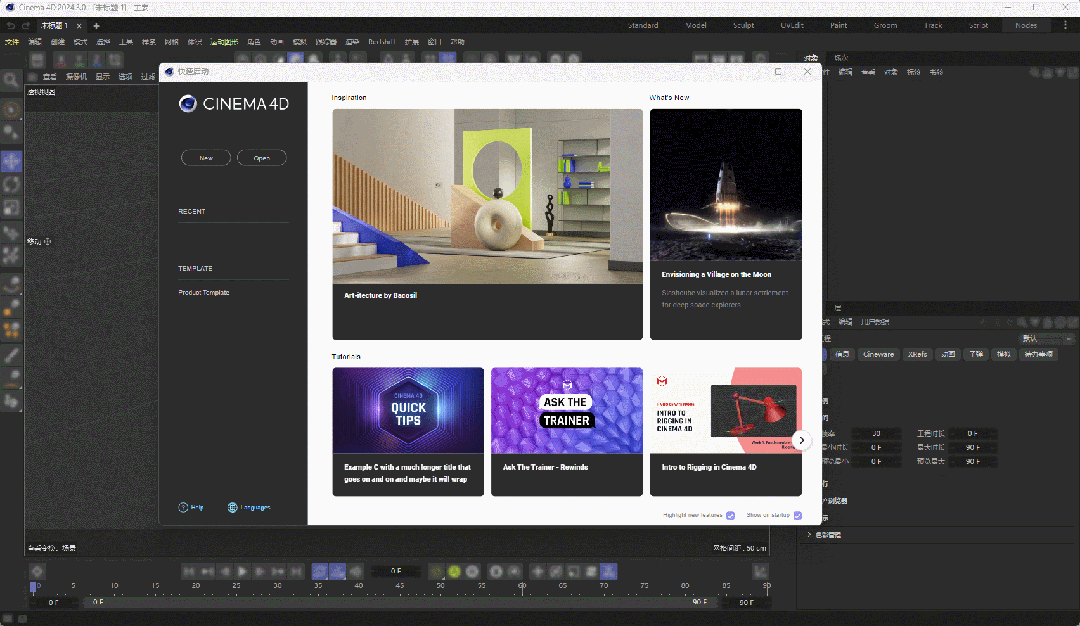
Task: Click the first icon of the top toolbar
Action: [x=37, y=60]
